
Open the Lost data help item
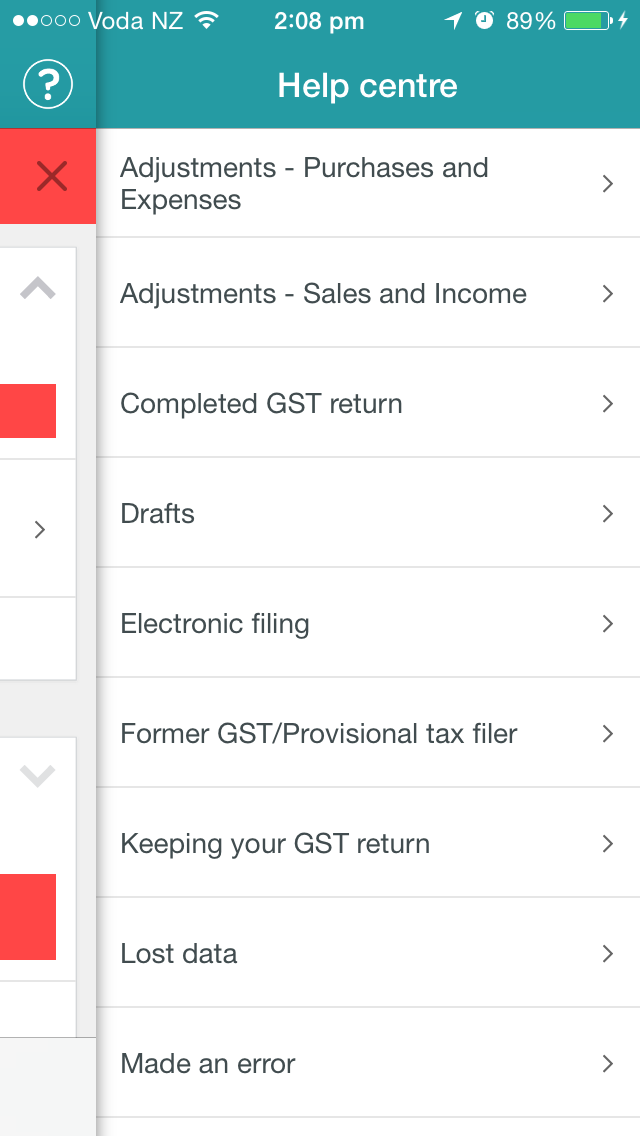point(368,953)
